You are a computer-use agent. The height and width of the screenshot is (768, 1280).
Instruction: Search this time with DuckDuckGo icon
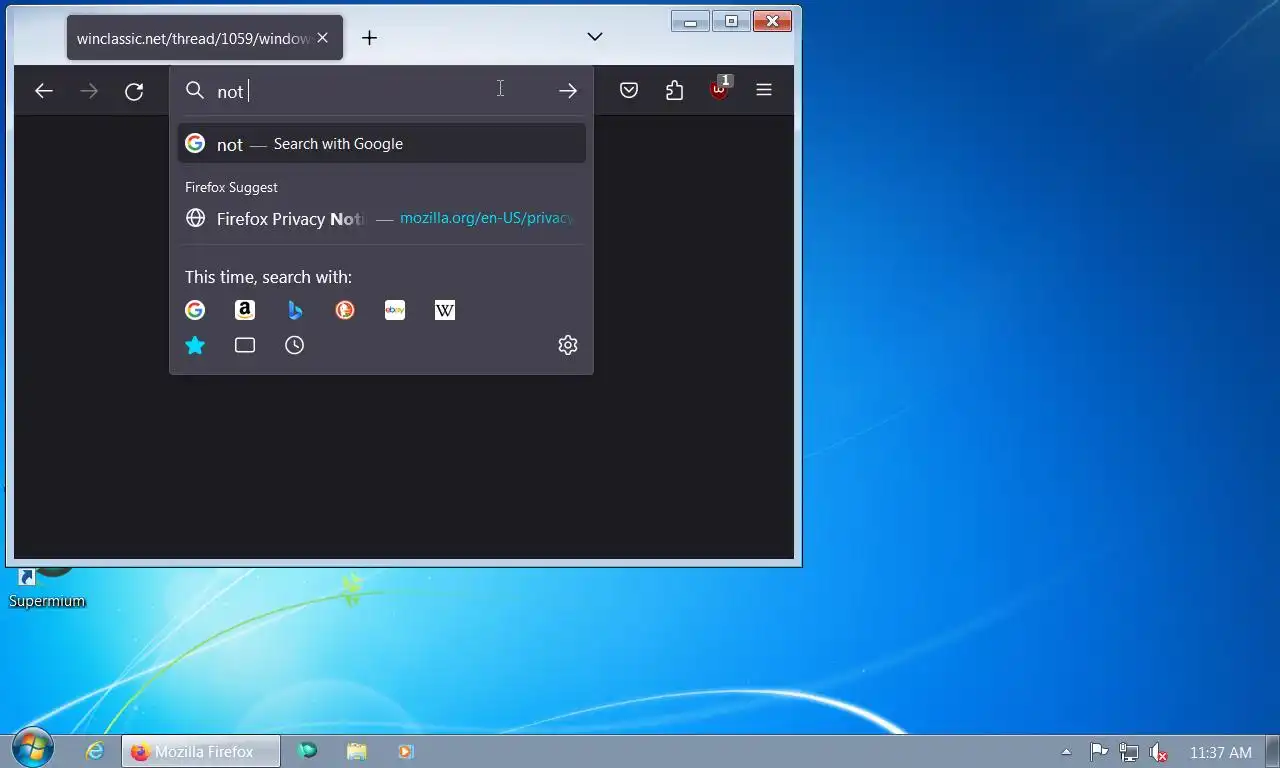point(345,310)
